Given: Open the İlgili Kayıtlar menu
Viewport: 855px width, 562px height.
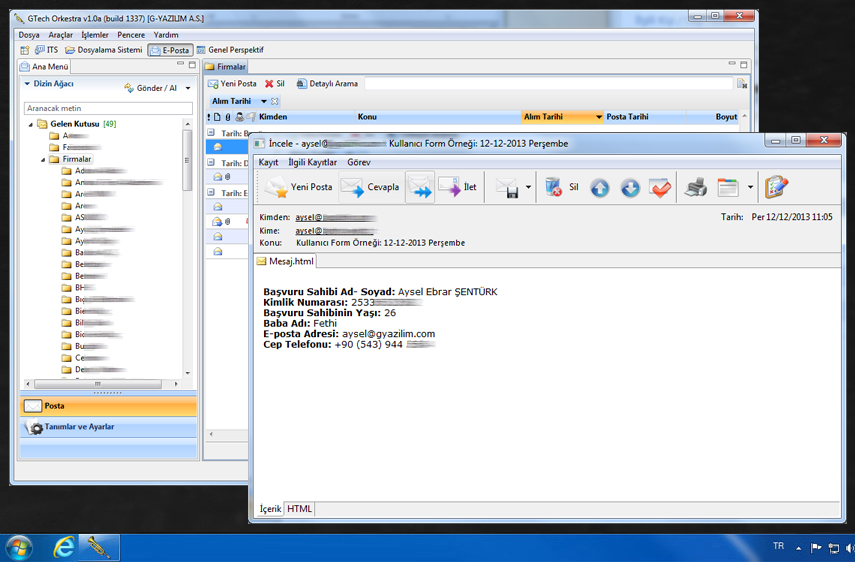Looking at the screenshot, I should pos(312,162).
